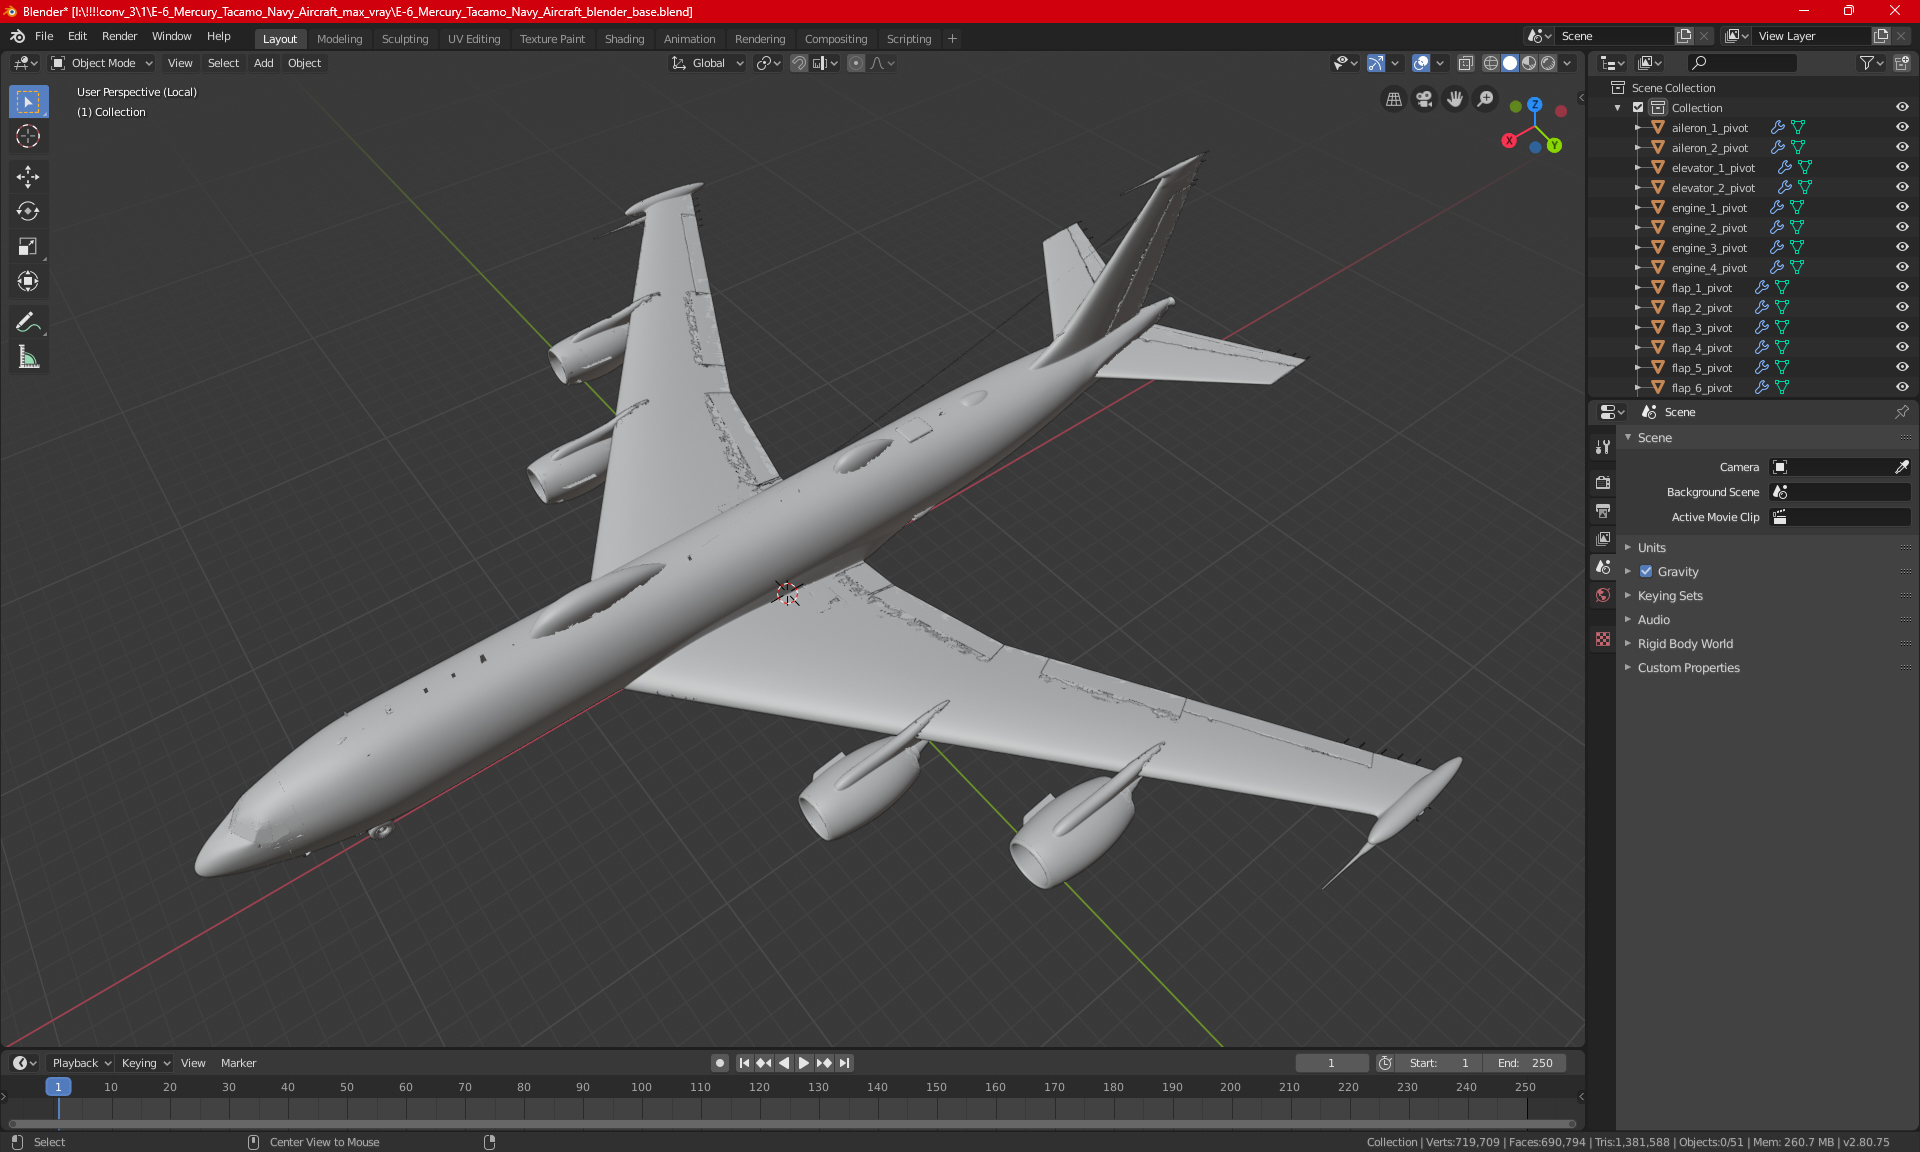This screenshot has width=1920, height=1152.
Task: Jump to the start frame
Action: pyautogui.click(x=744, y=1063)
